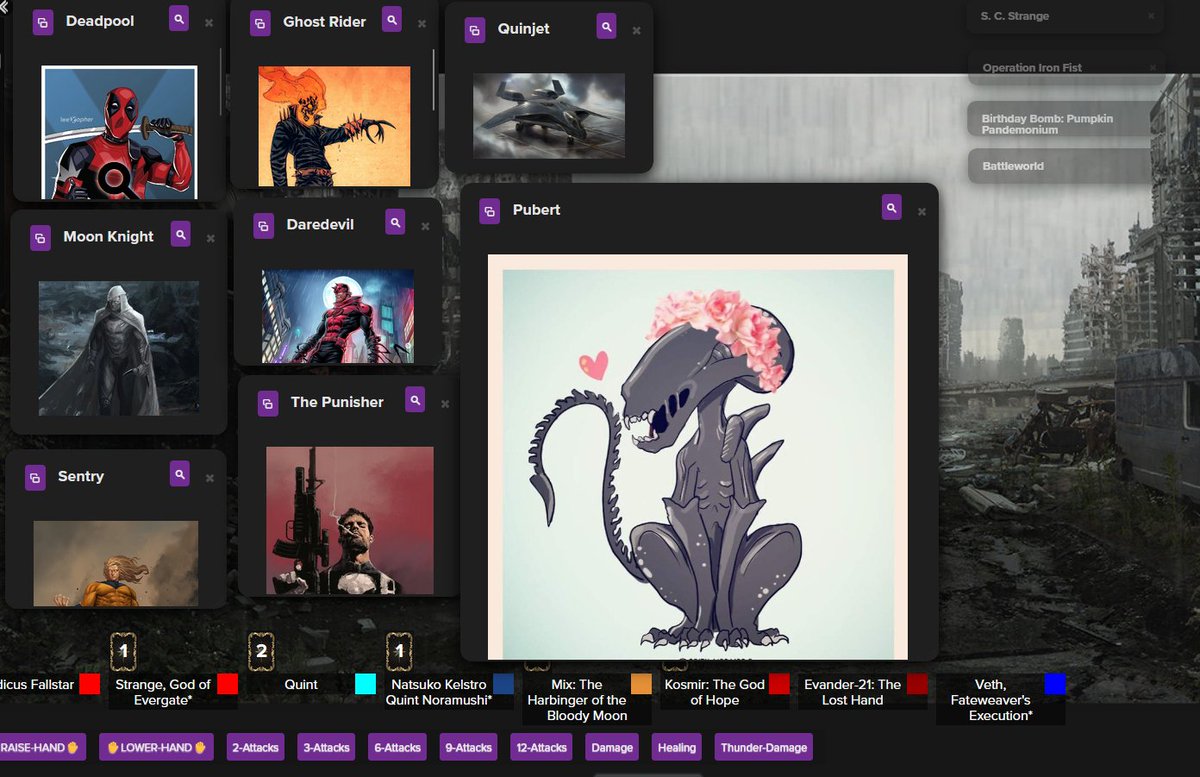Click the cyan swatch beside Quint

coord(366,684)
